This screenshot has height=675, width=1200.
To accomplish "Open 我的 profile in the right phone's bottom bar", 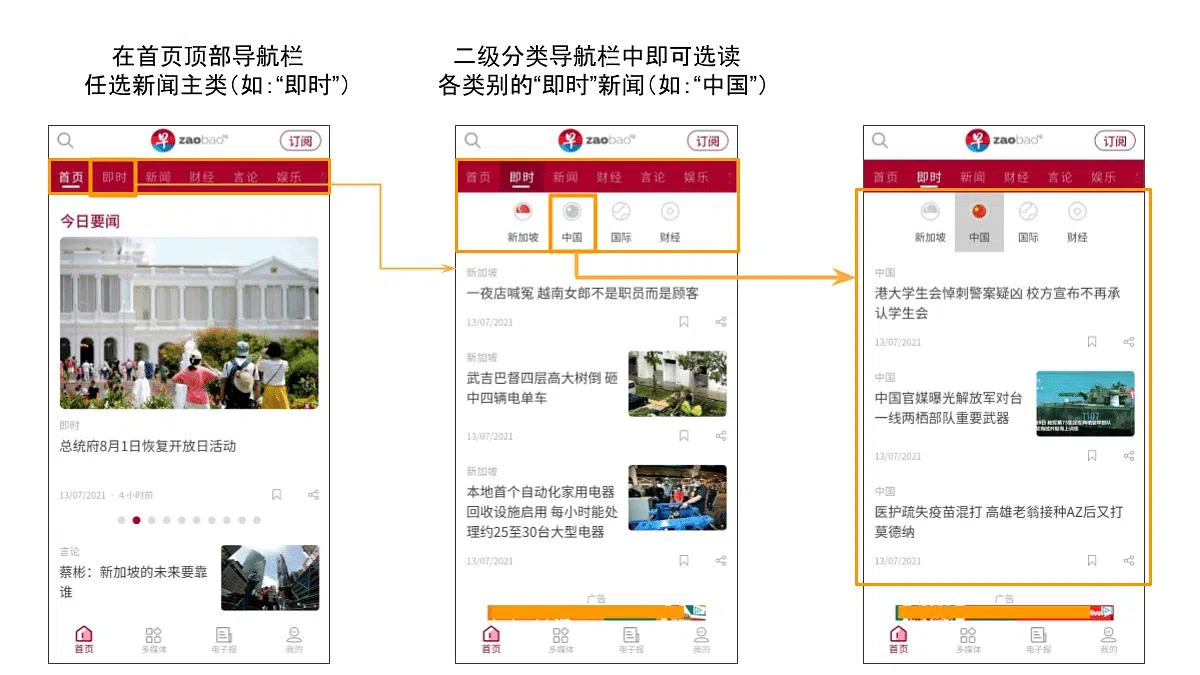I will coord(1108,639).
